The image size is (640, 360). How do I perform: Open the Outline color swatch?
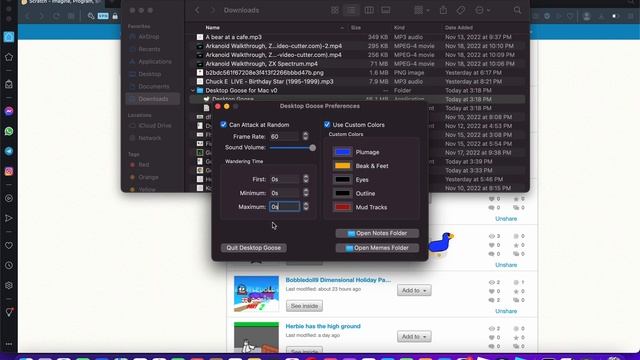[342, 193]
